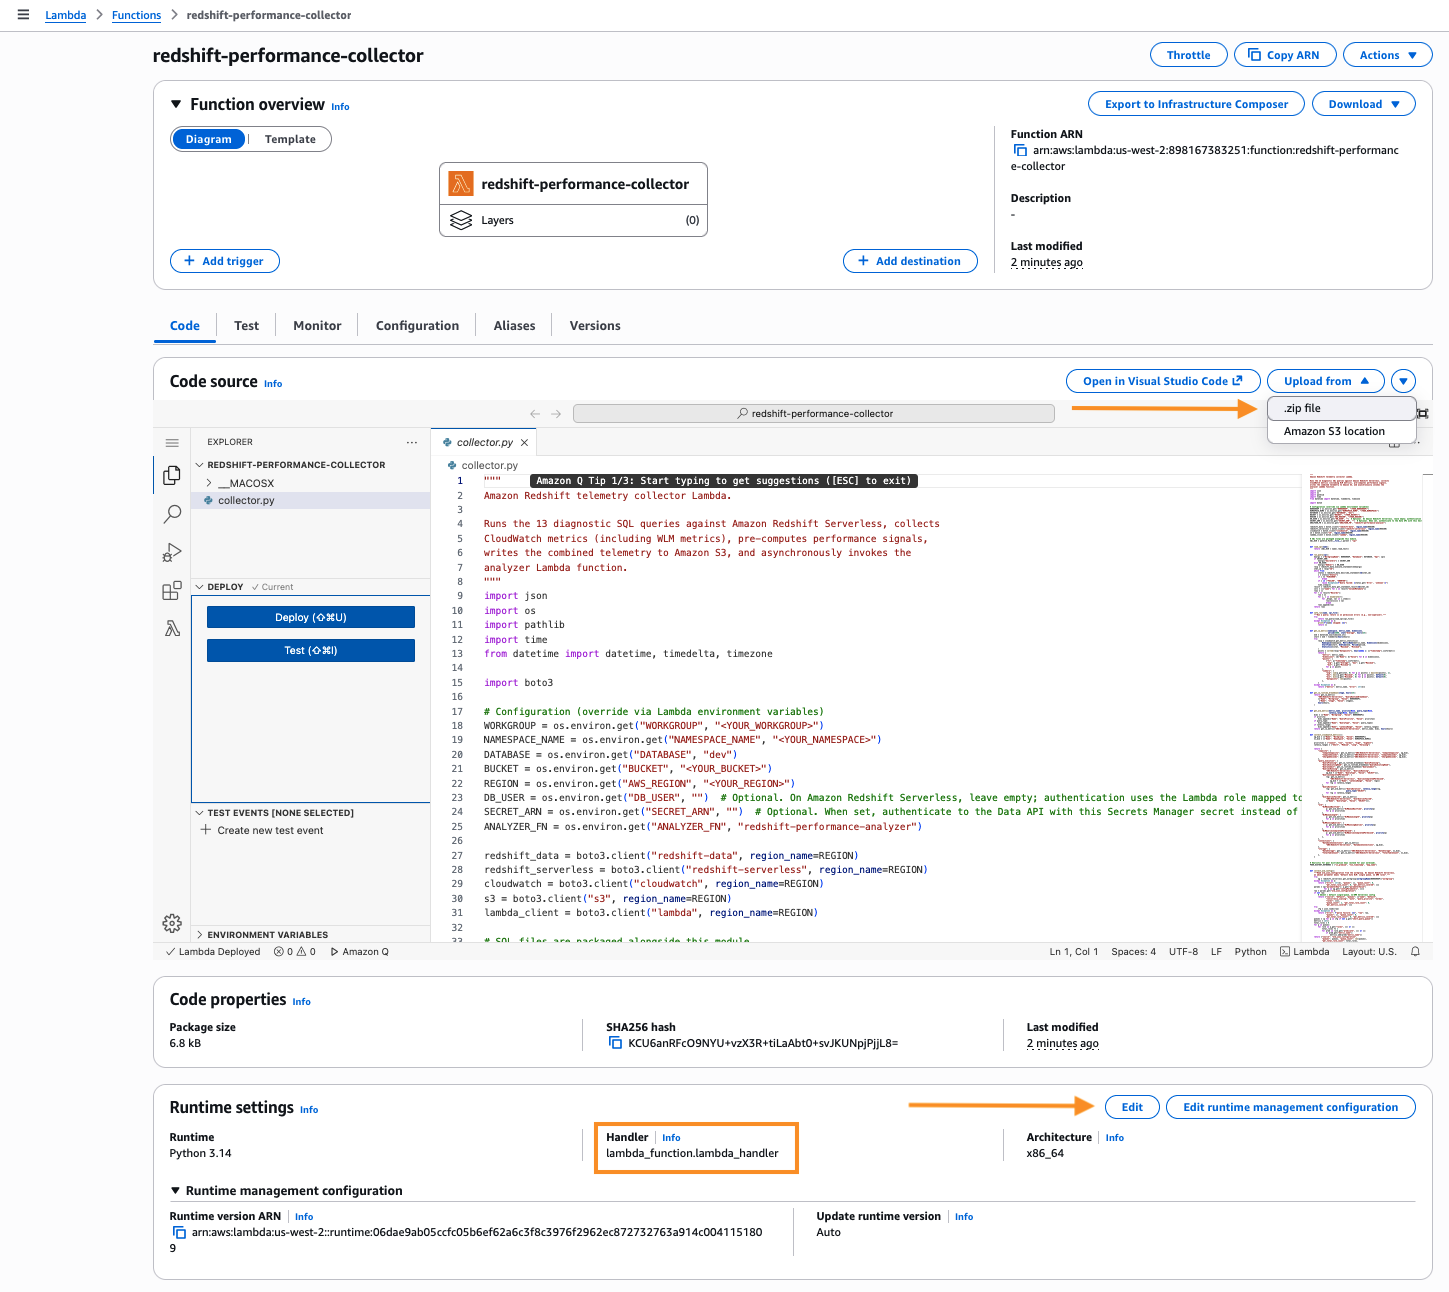This screenshot has height=1292, width=1449.
Task: Click the Throttle button
Action: [x=1188, y=55]
